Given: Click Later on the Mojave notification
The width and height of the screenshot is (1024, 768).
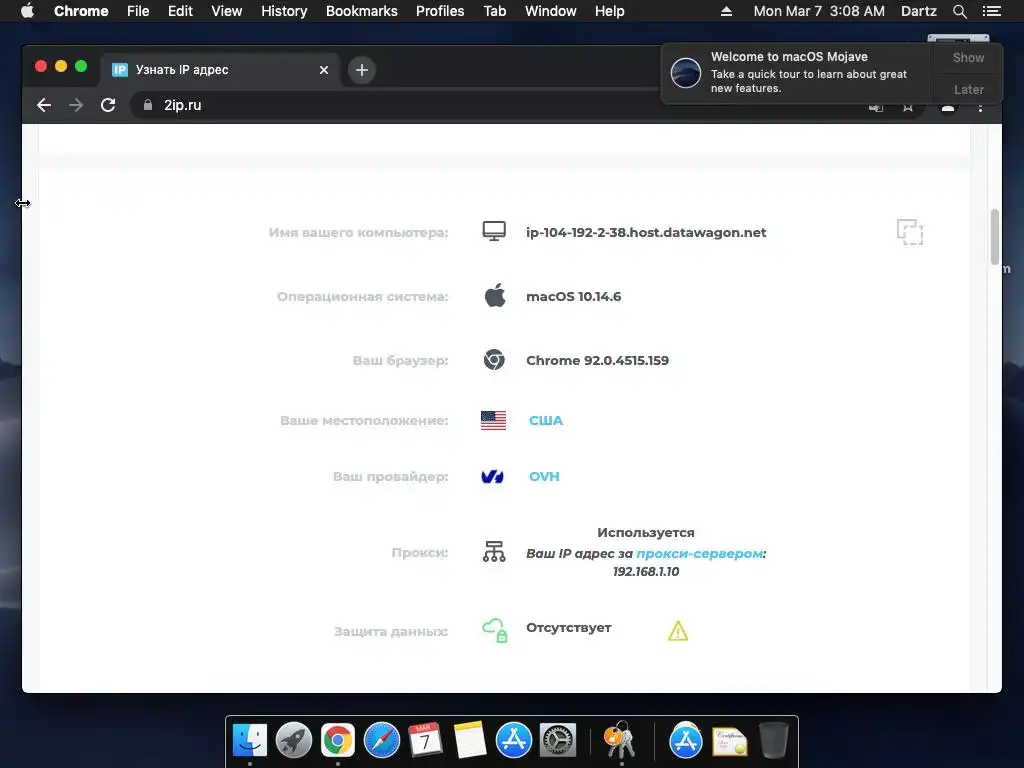Looking at the screenshot, I should click(x=968, y=89).
